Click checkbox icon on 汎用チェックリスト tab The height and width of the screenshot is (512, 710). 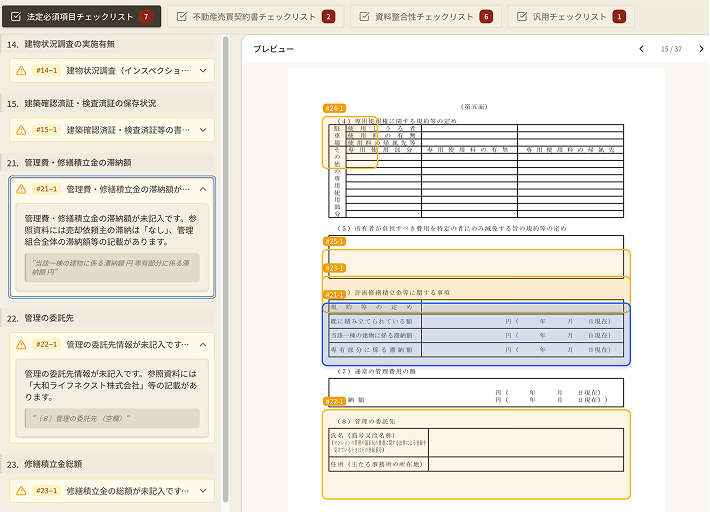coord(522,17)
